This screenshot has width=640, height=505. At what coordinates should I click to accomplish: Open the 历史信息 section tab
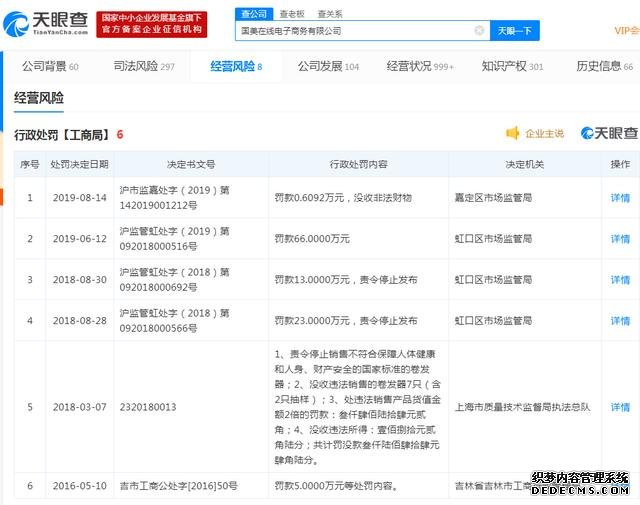[604, 66]
